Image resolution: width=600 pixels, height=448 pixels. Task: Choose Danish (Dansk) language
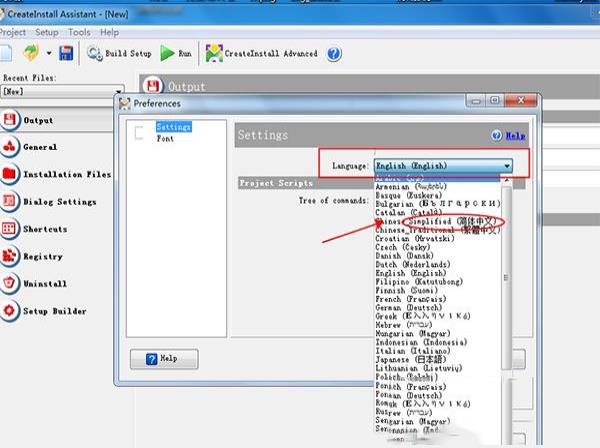point(404,256)
